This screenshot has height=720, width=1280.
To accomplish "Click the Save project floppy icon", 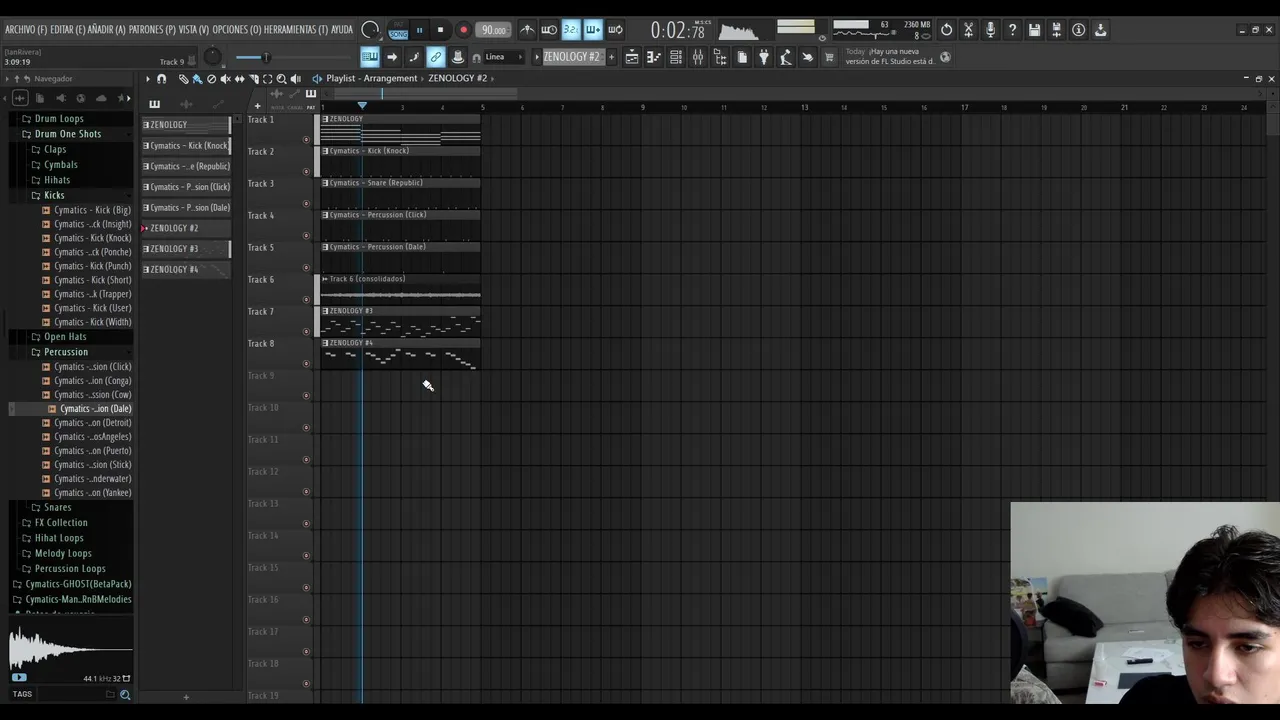I will tap(1034, 30).
